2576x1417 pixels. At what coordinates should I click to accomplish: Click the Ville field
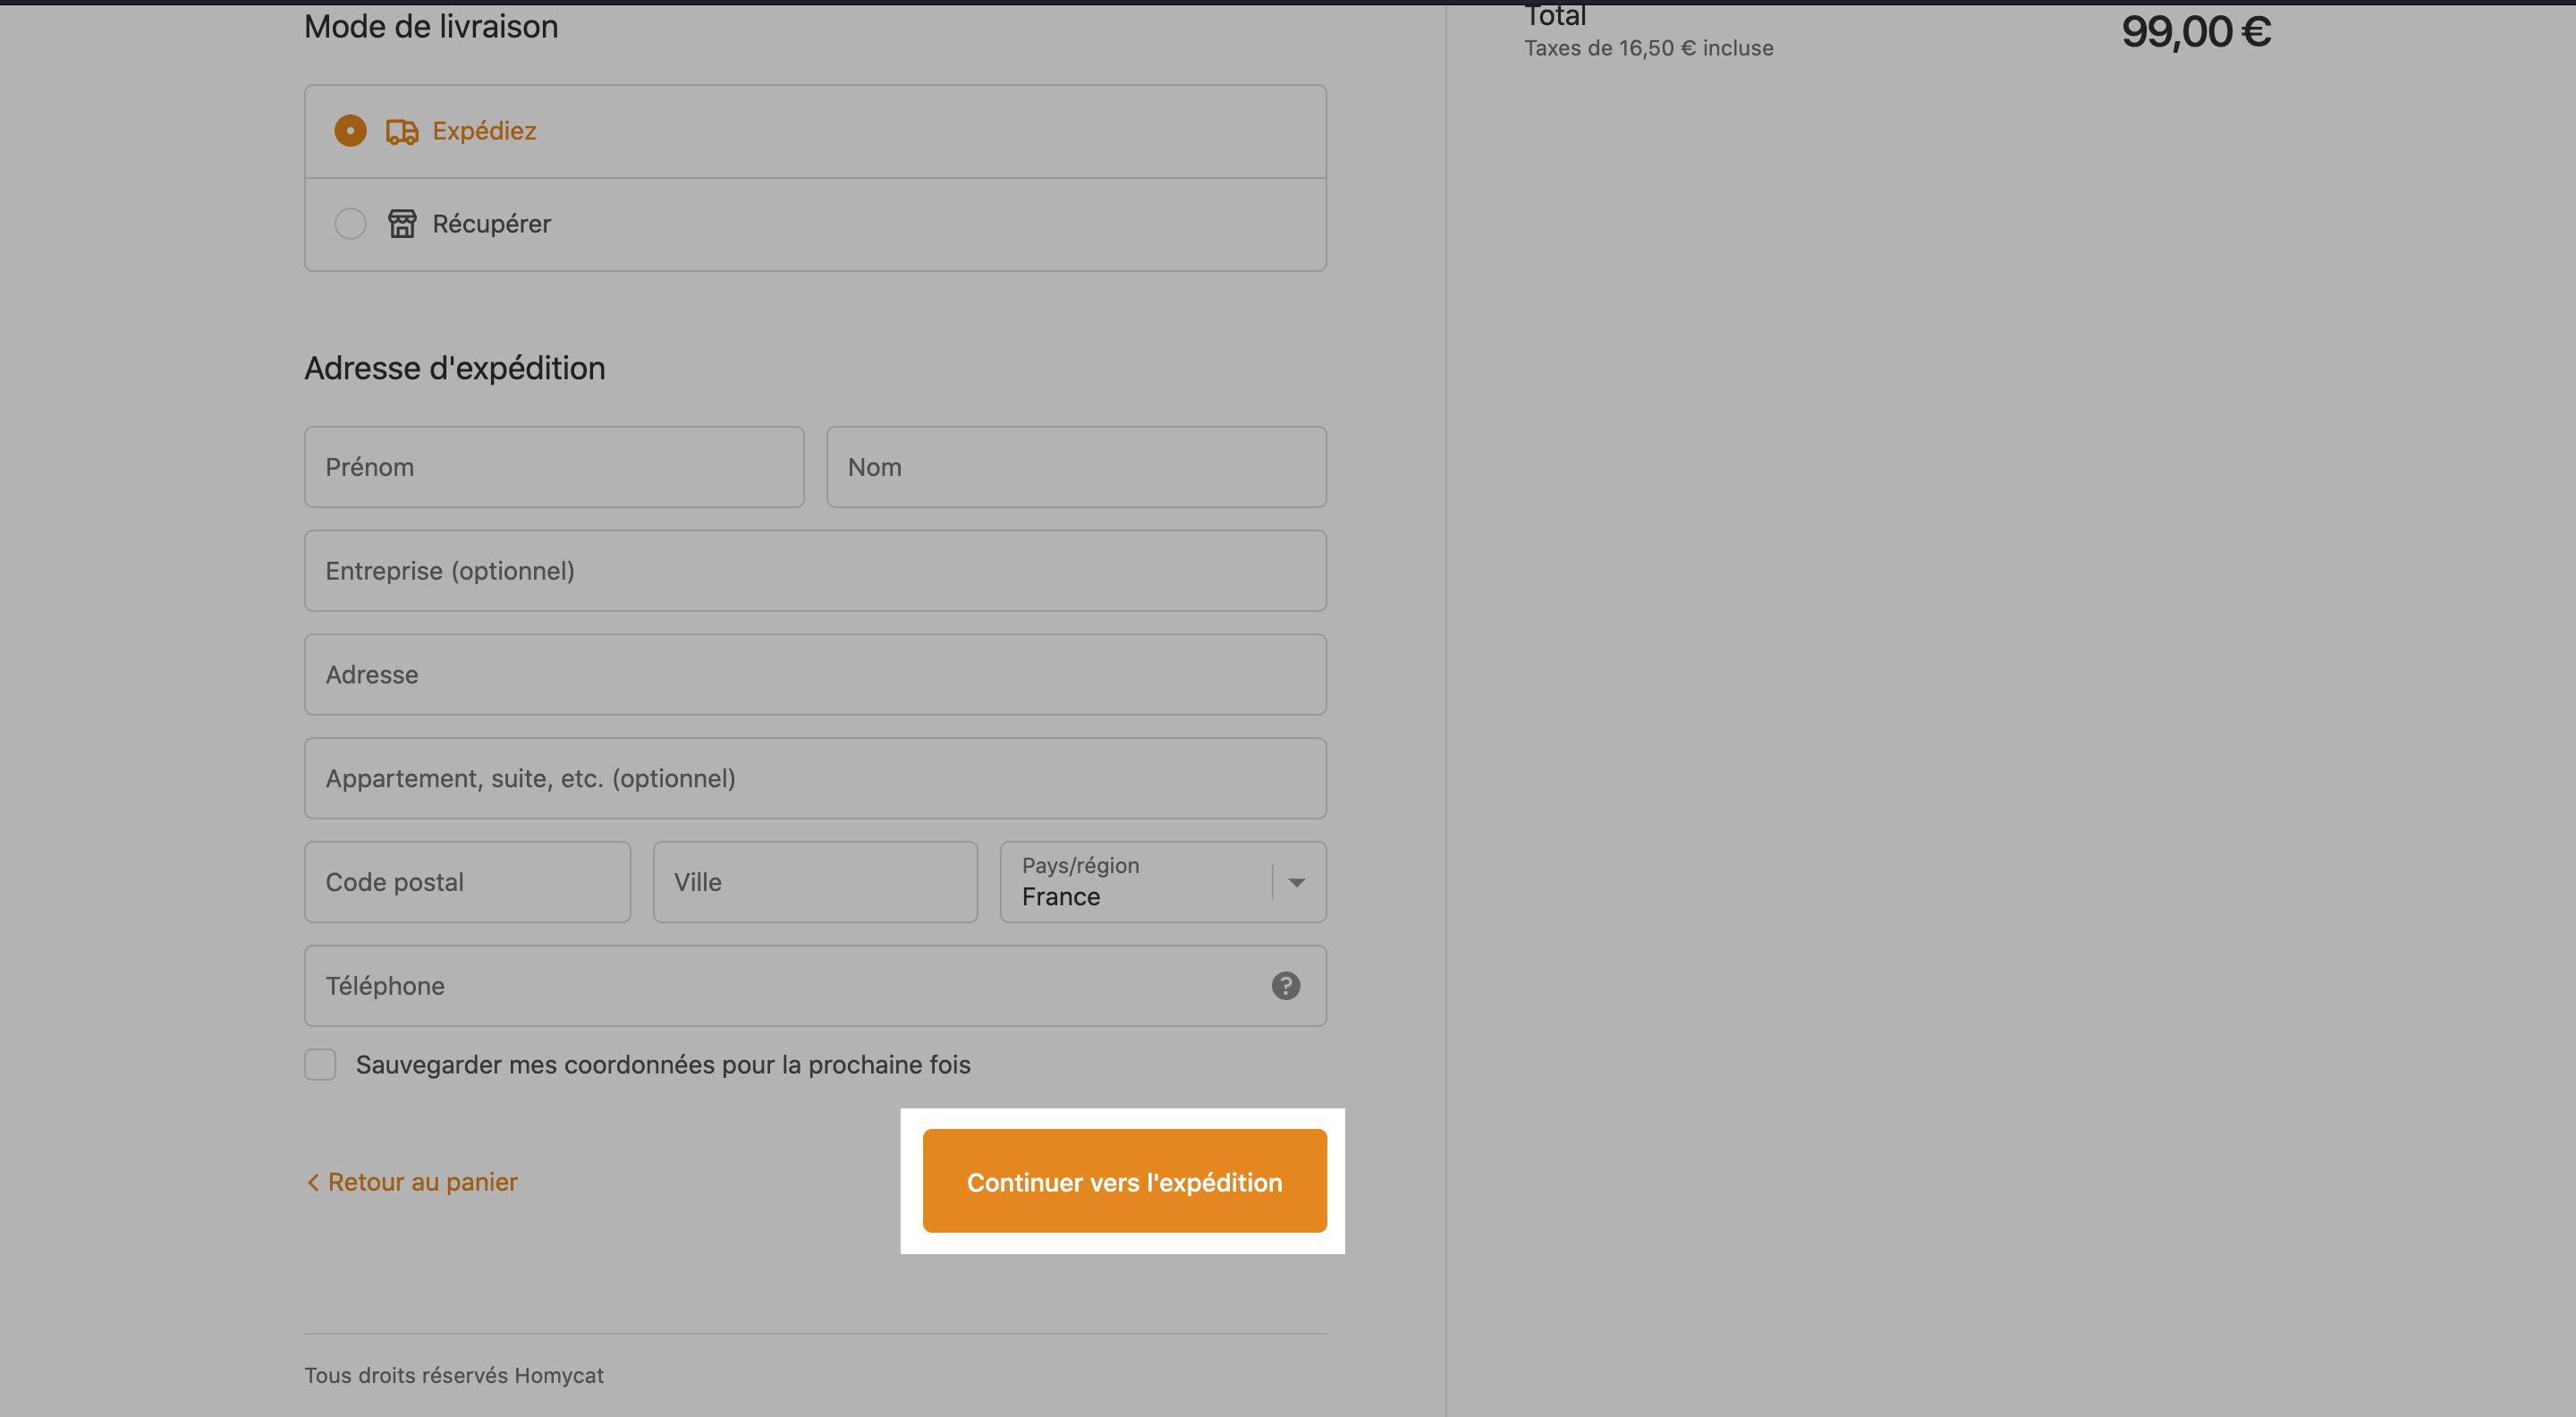coord(815,882)
